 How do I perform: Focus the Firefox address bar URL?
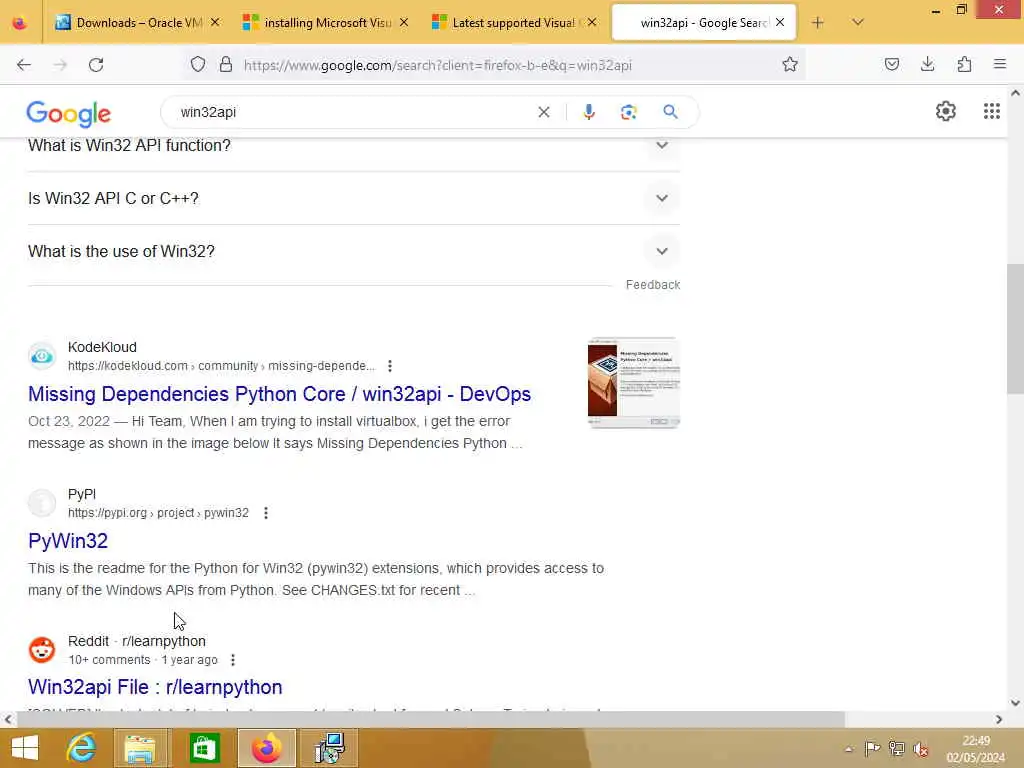438,65
